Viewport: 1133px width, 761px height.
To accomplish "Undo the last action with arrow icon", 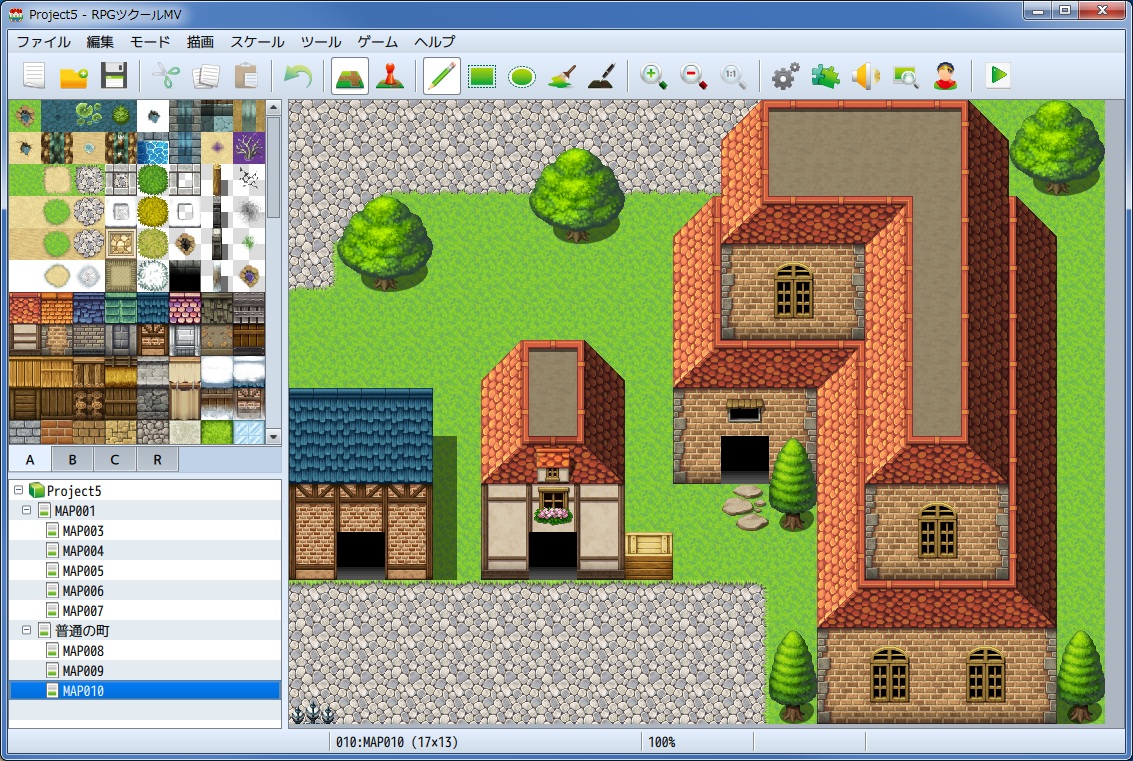I will [x=298, y=75].
